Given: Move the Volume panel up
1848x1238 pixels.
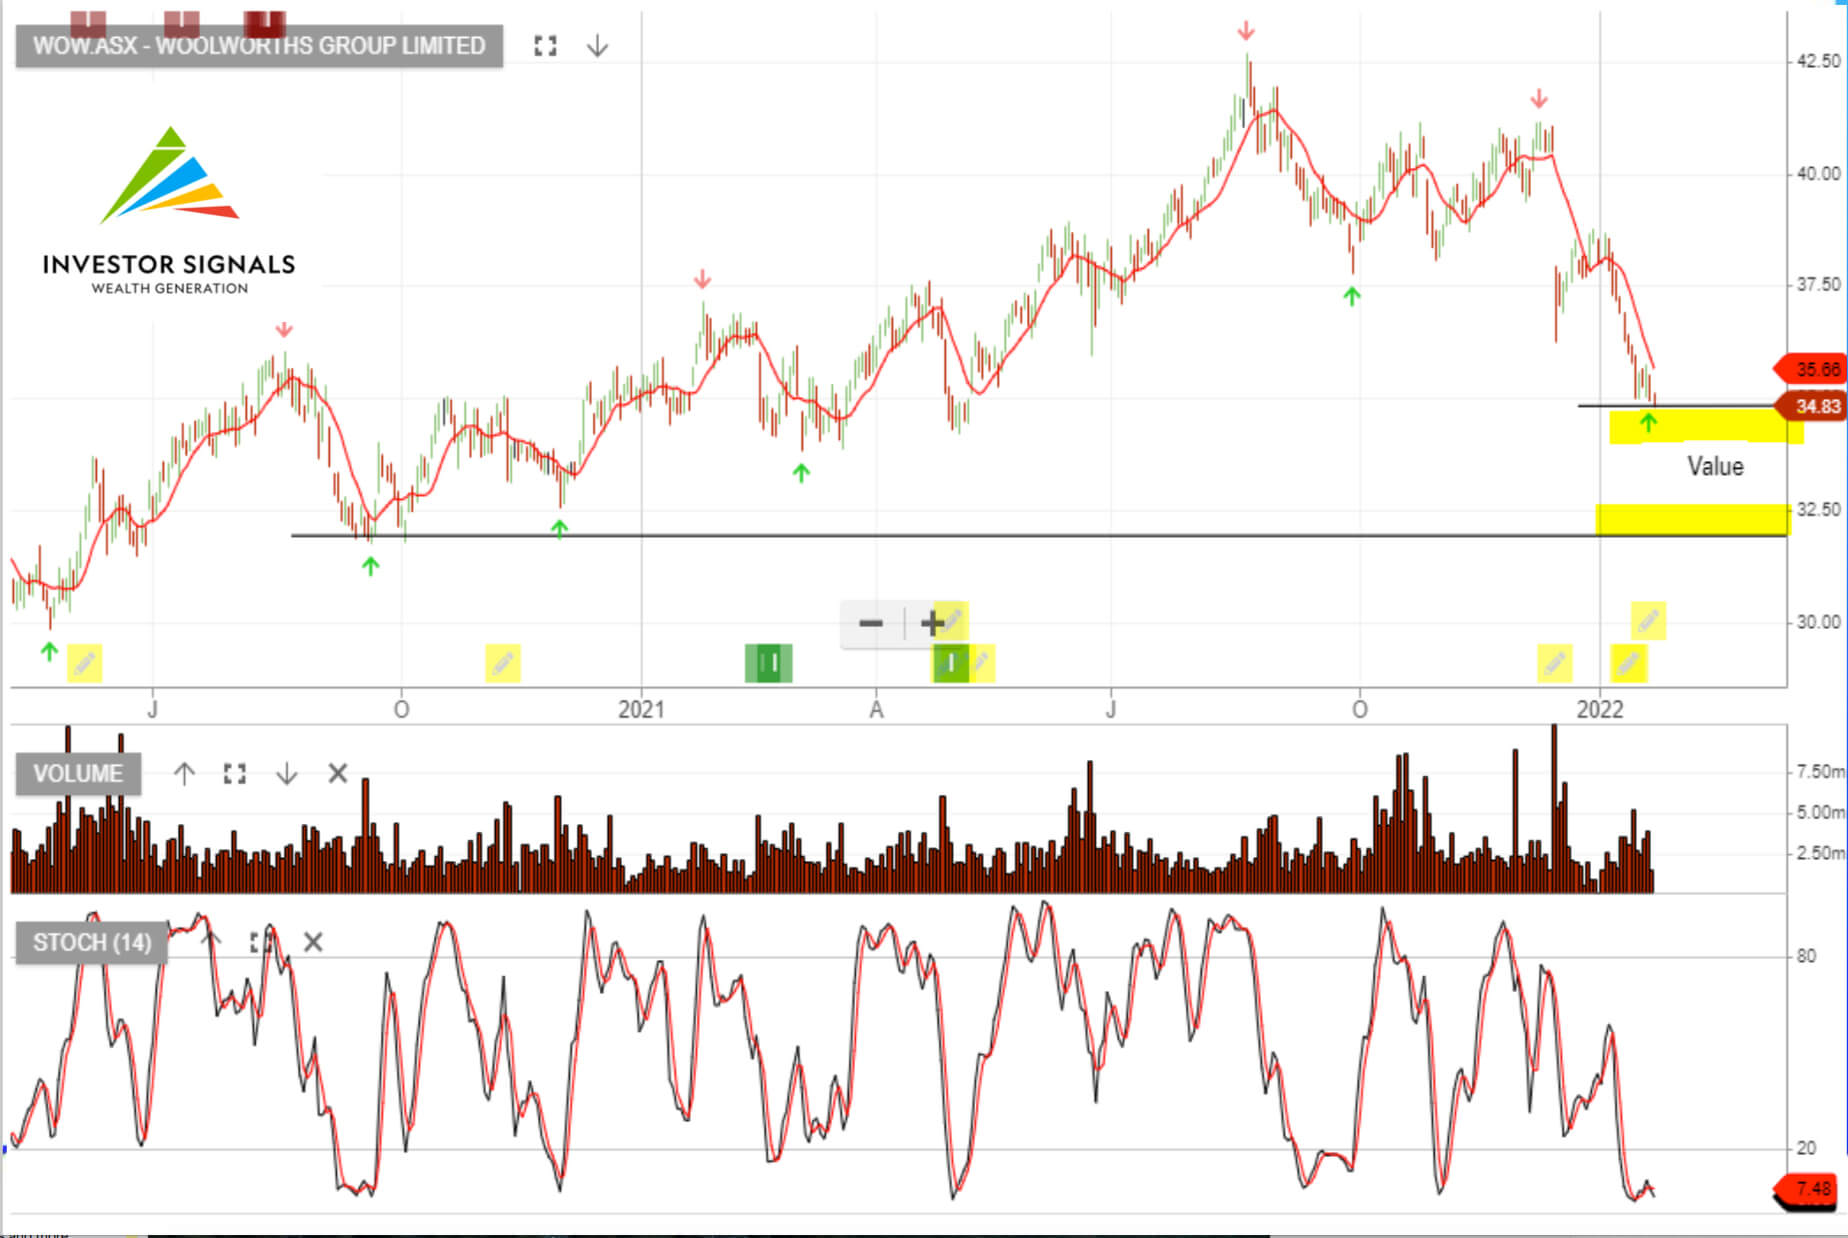Looking at the screenshot, I should pyautogui.click(x=184, y=773).
